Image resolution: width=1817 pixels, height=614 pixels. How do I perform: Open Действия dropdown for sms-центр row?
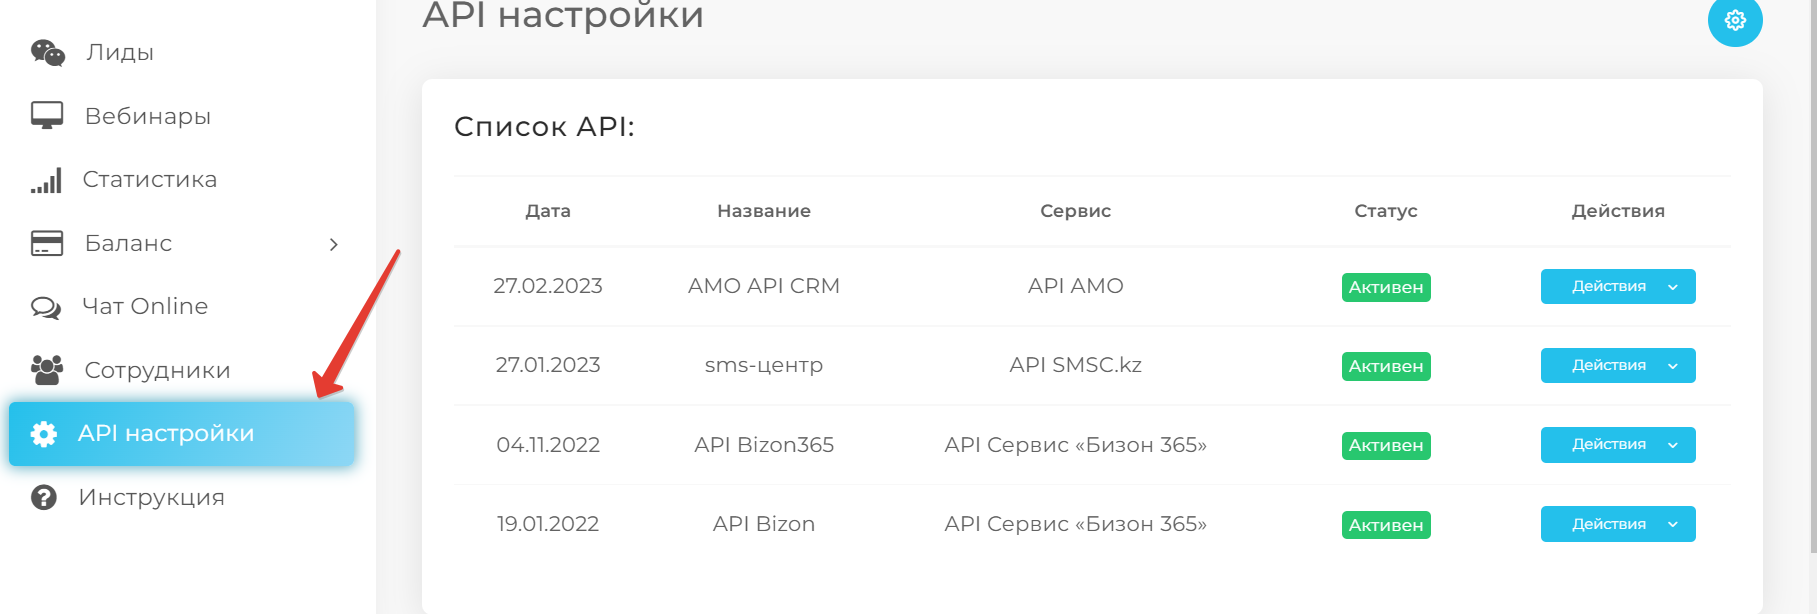1617,366
